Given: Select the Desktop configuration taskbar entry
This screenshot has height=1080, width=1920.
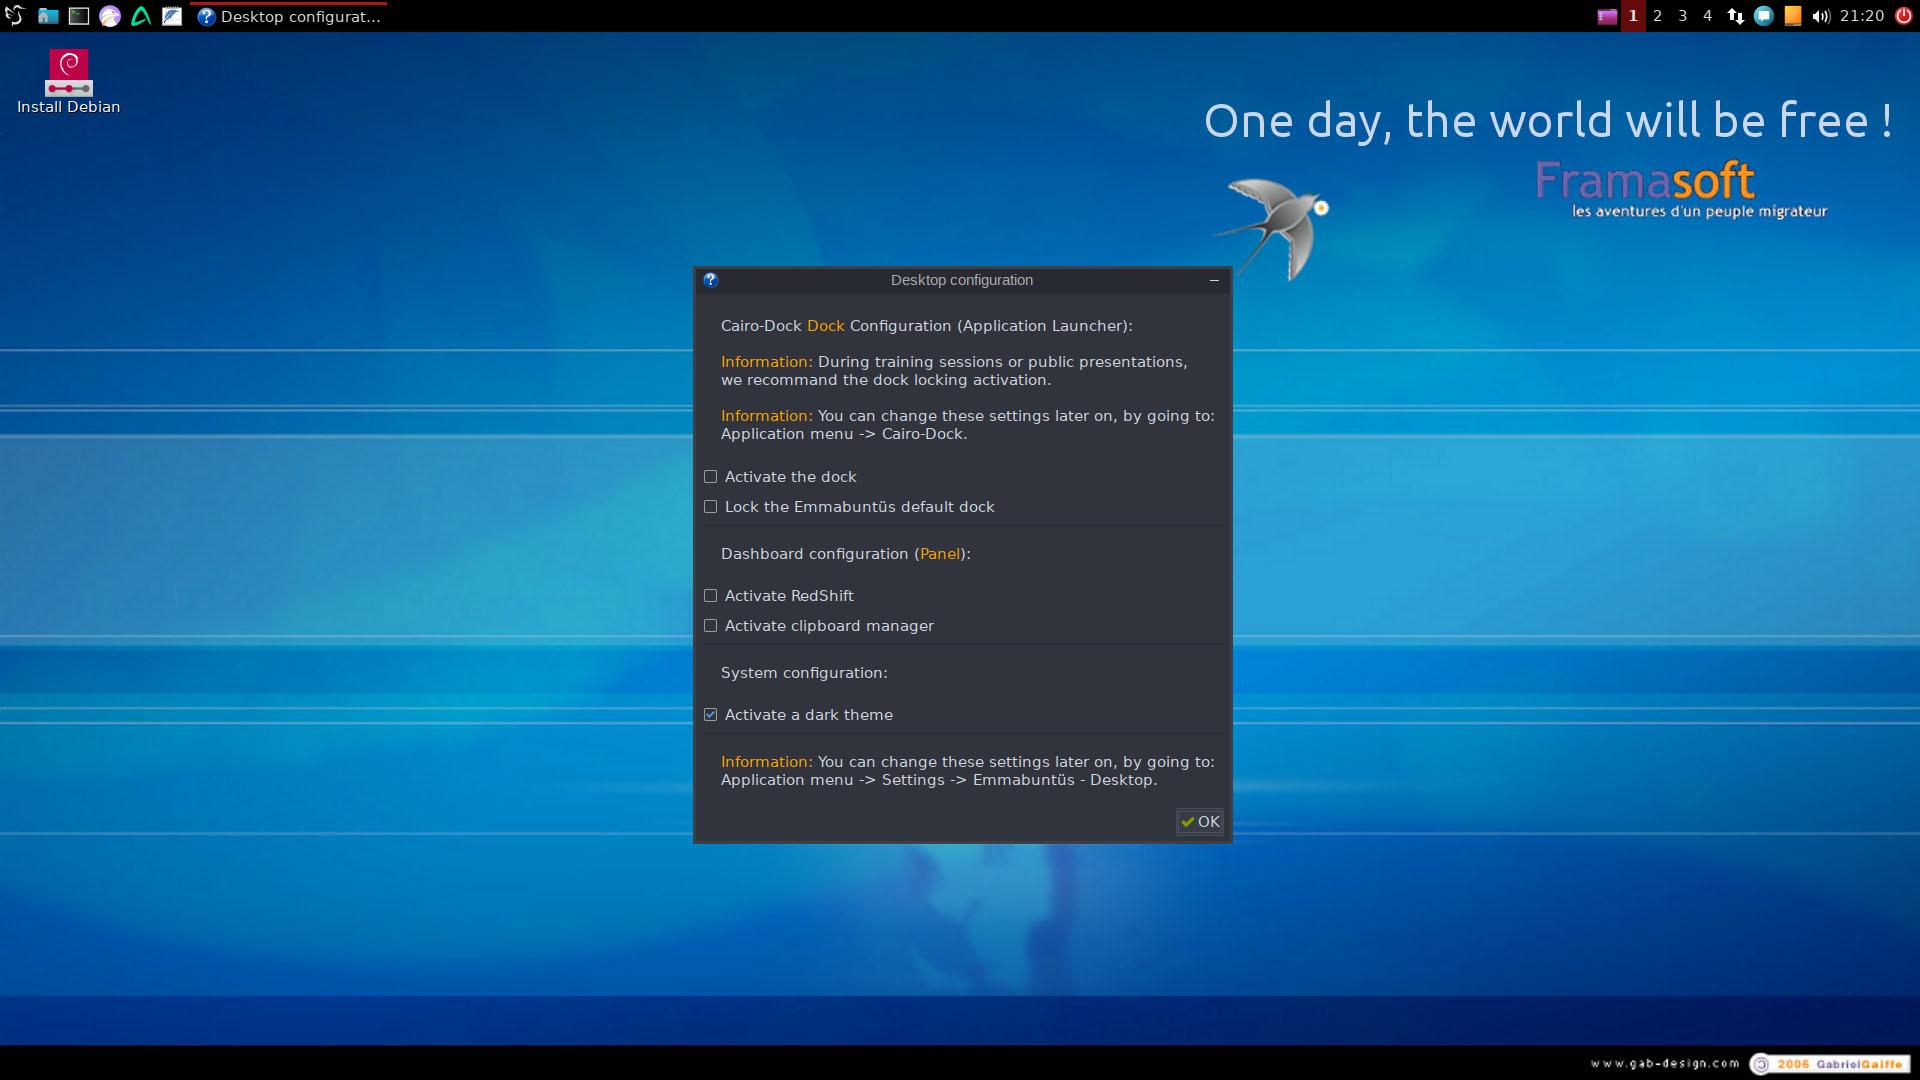Looking at the screenshot, I should click(x=290, y=16).
